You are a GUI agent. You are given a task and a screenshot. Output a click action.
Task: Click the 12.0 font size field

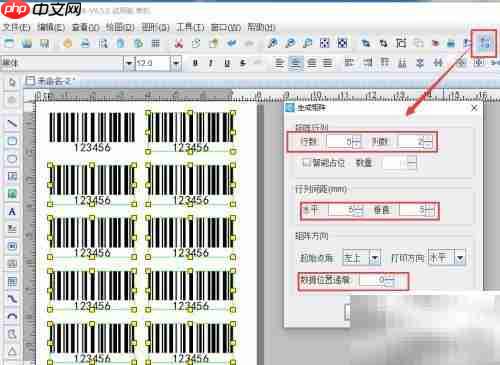pyautogui.click(x=153, y=63)
